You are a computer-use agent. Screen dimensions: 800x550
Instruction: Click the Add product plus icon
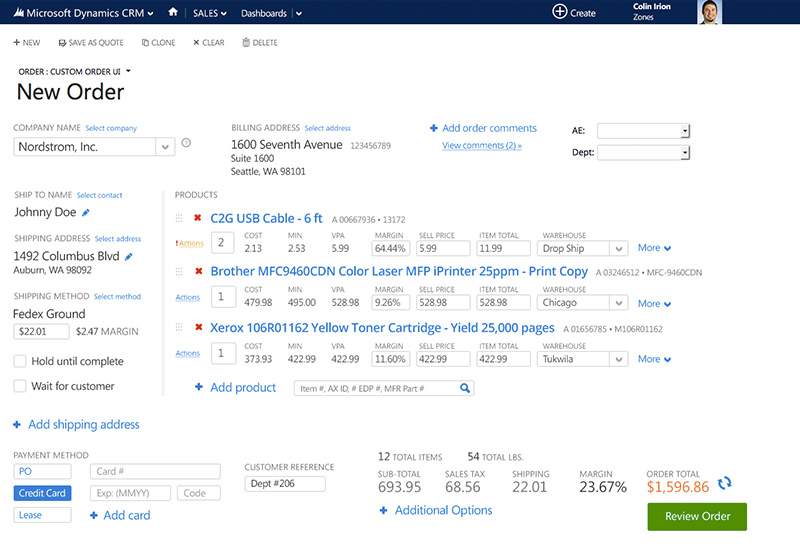tap(199, 387)
